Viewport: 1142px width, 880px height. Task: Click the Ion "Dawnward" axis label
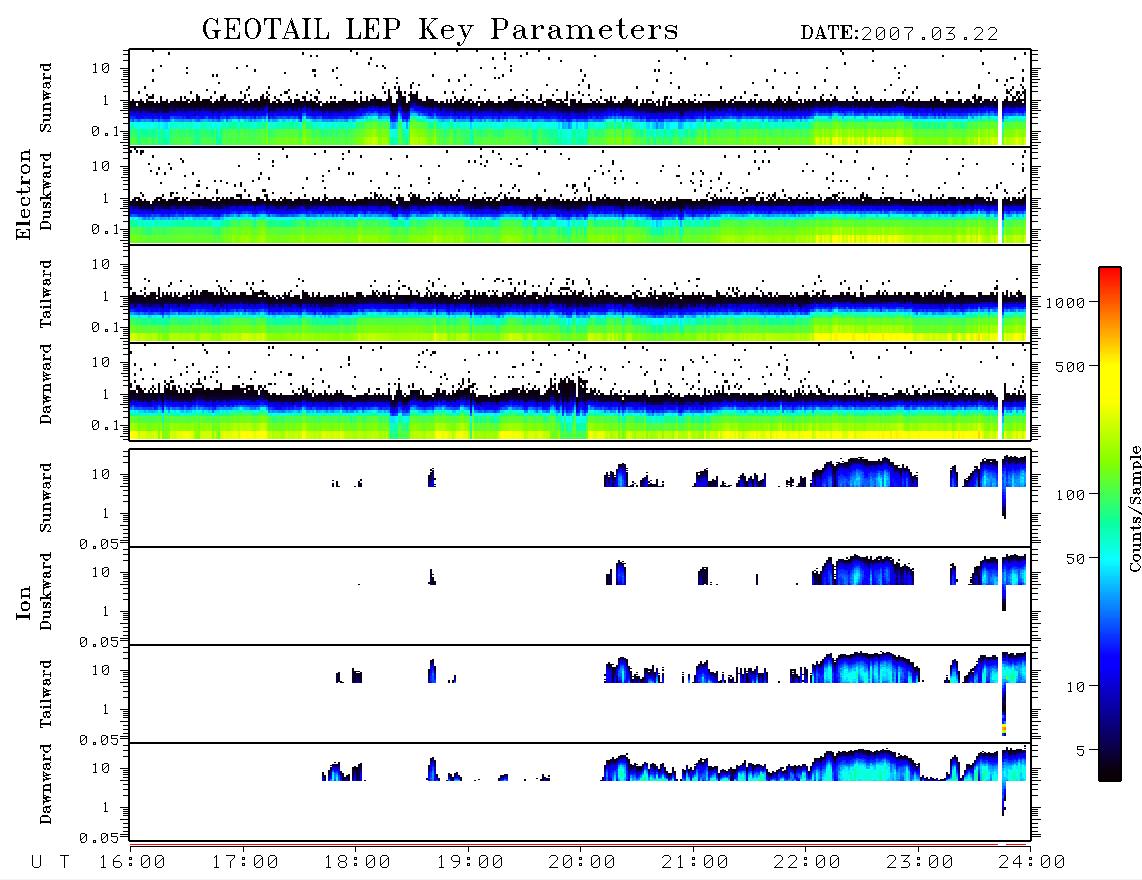46,784
